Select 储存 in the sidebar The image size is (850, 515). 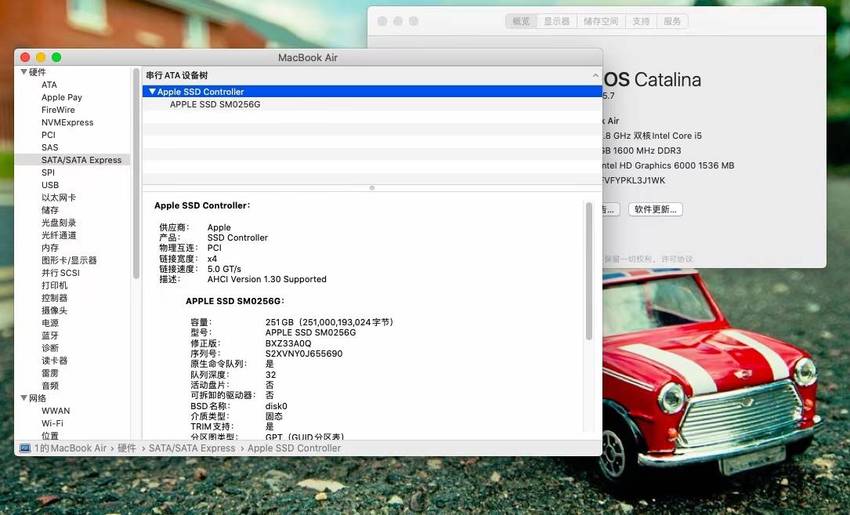pos(50,210)
